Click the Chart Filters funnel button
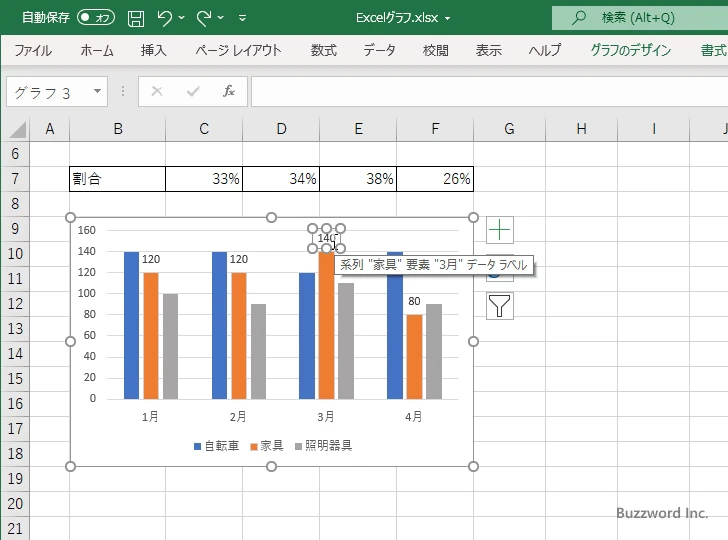The height and width of the screenshot is (540, 728). tap(500, 306)
